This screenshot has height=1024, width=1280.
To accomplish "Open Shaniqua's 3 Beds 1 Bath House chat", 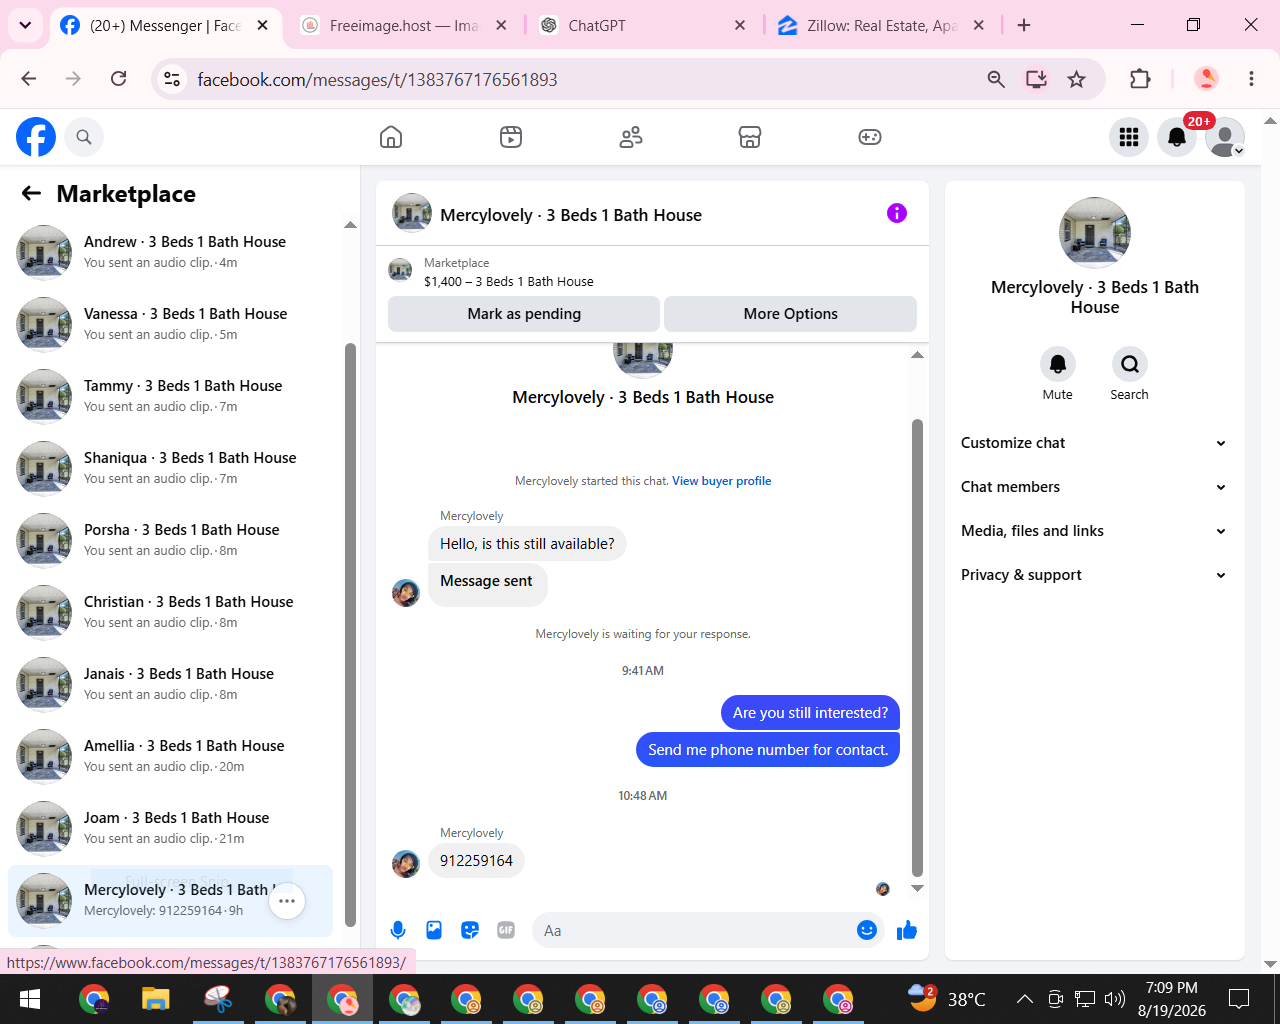I will point(170,468).
